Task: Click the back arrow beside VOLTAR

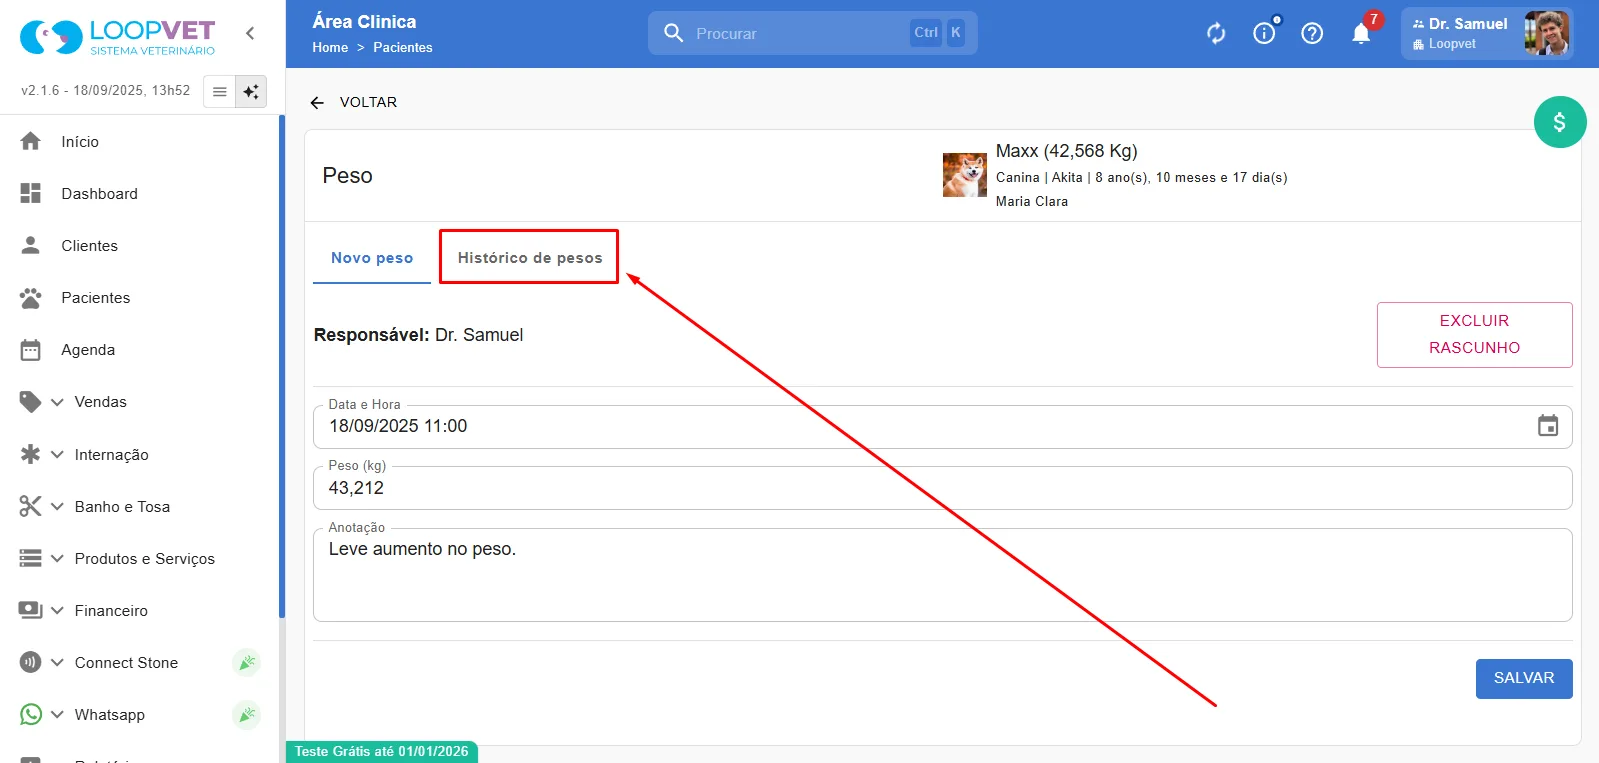Action: pos(317,102)
